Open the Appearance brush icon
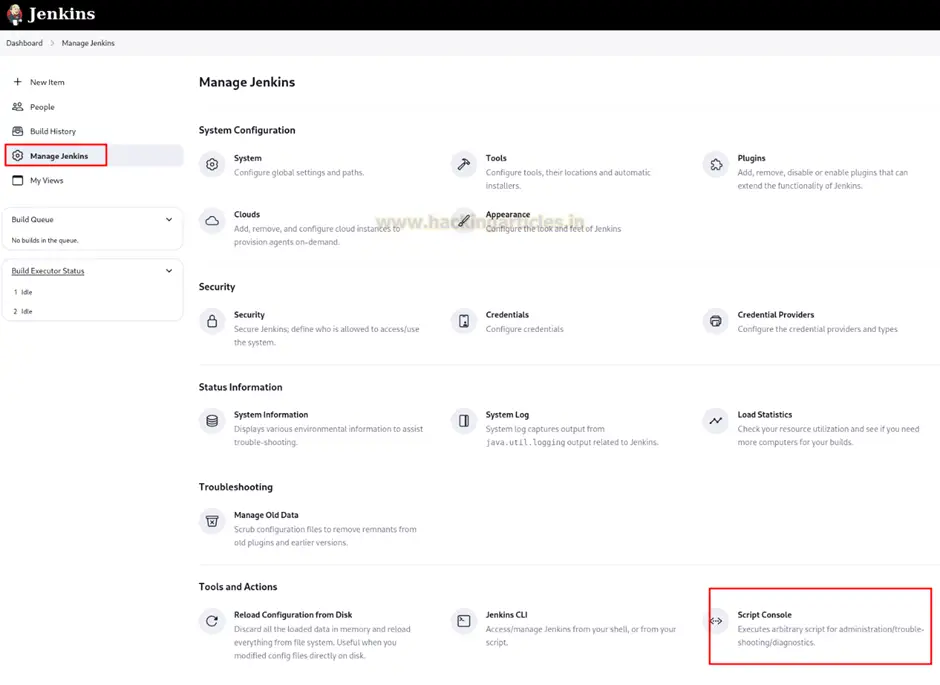 (464, 221)
